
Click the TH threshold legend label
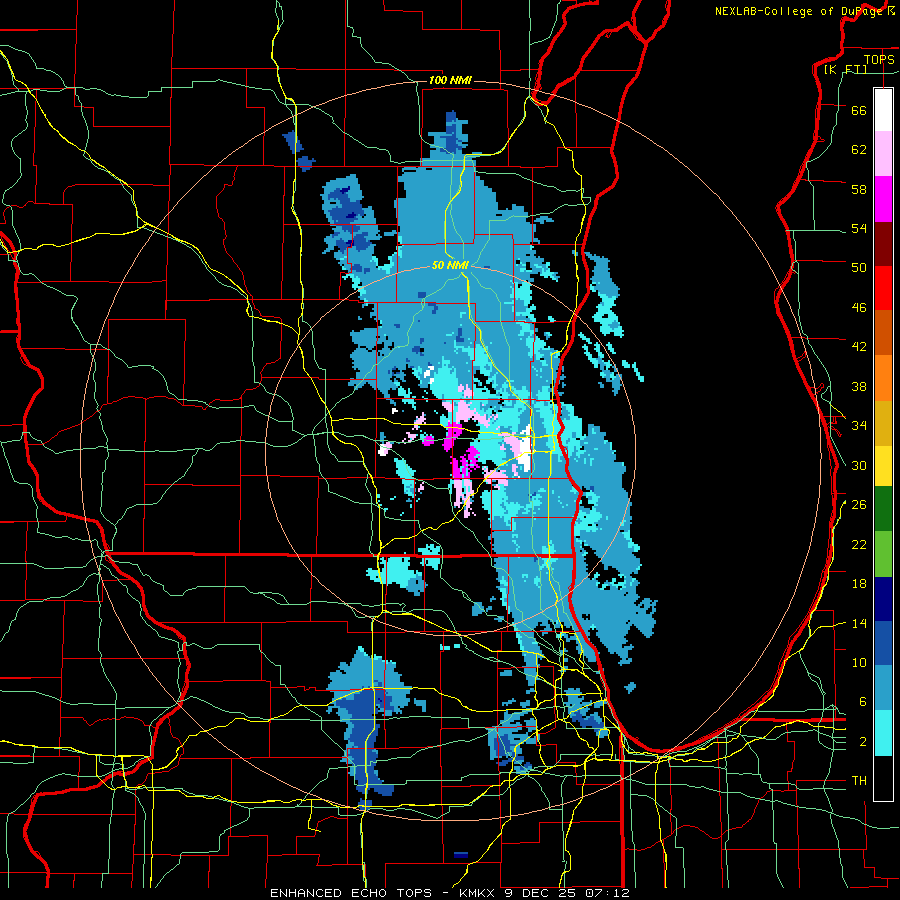[x=859, y=781]
